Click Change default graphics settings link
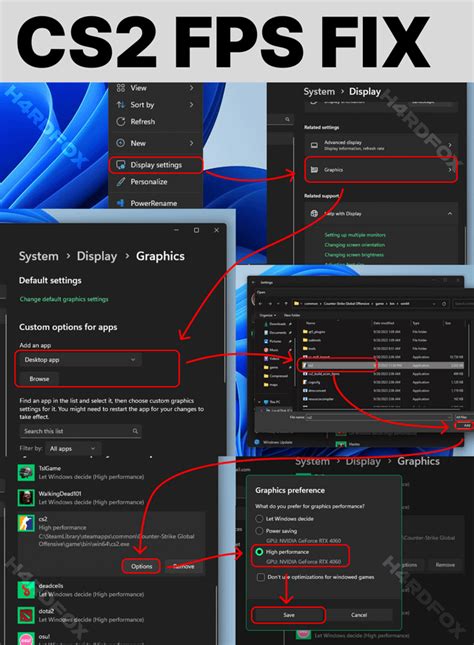 (64, 299)
